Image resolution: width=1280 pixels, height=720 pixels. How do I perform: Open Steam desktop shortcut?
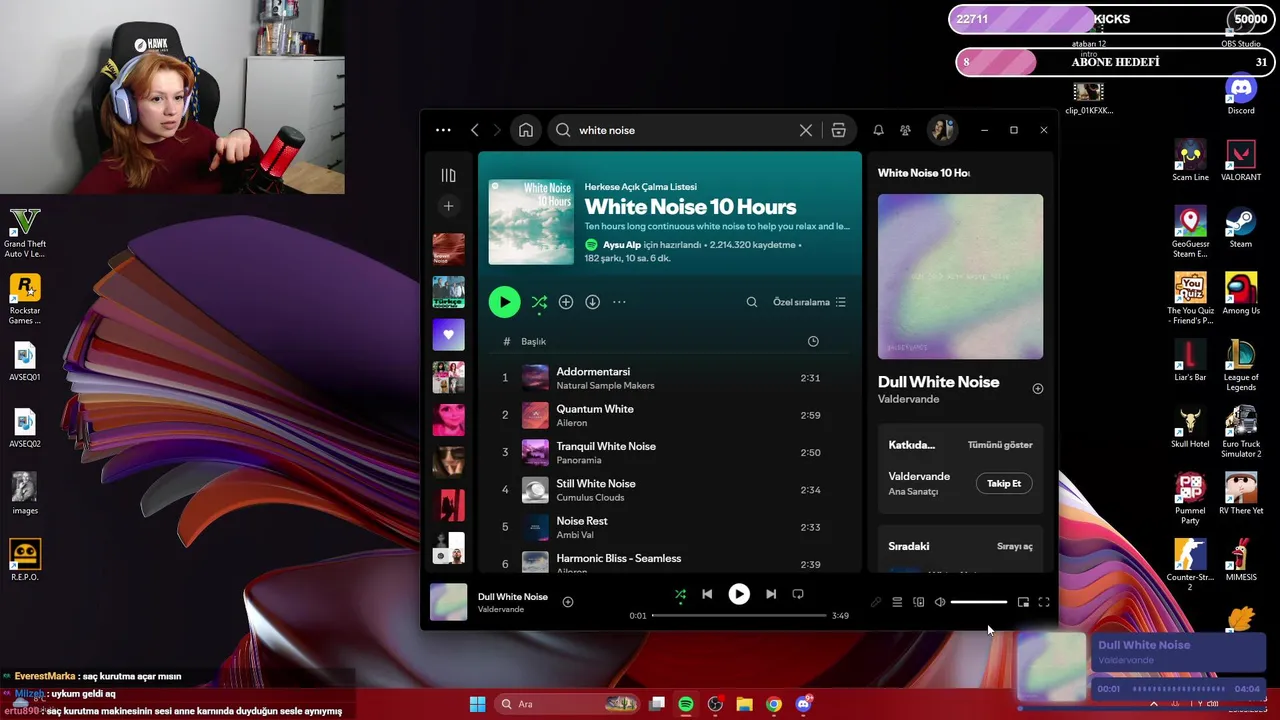pos(1241,227)
